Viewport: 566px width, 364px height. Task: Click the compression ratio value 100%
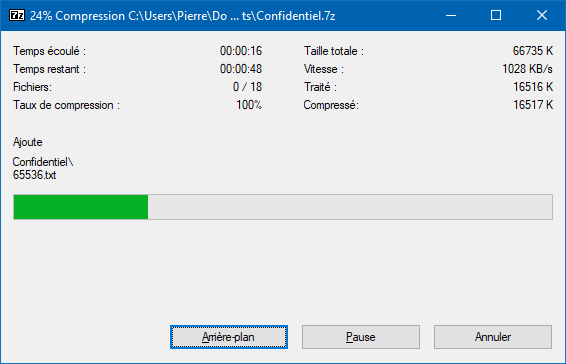(x=249, y=105)
